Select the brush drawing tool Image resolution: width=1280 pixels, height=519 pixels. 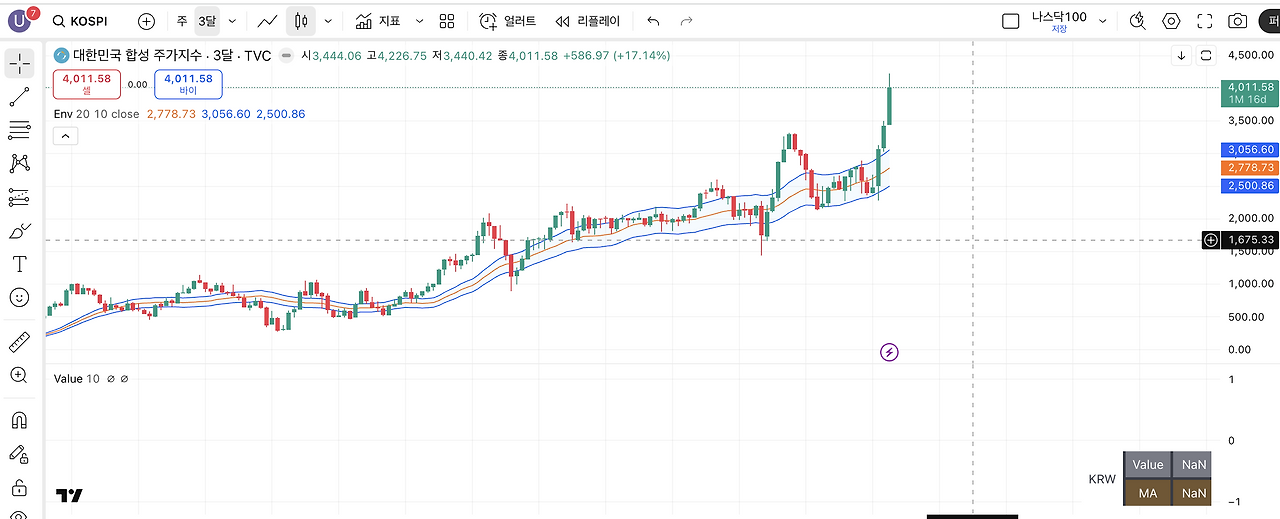pyautogui.click(x=19, y=231)
